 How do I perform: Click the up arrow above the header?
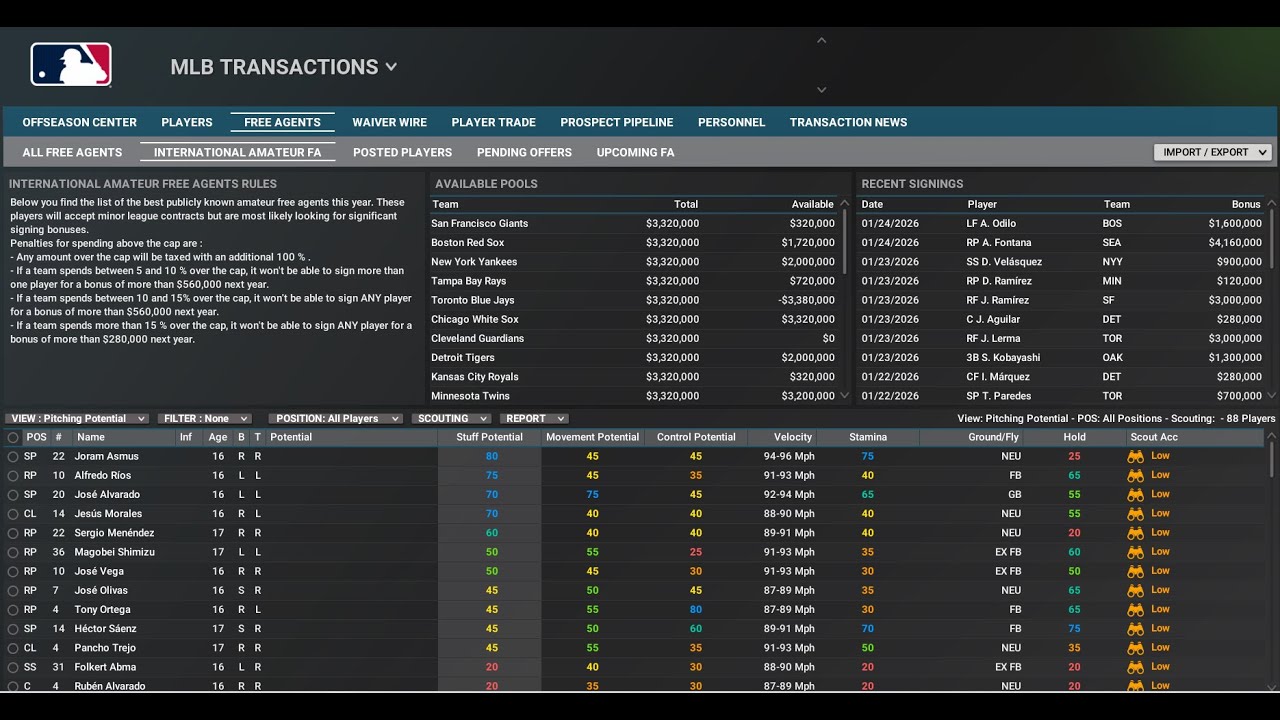coord(821,41)
